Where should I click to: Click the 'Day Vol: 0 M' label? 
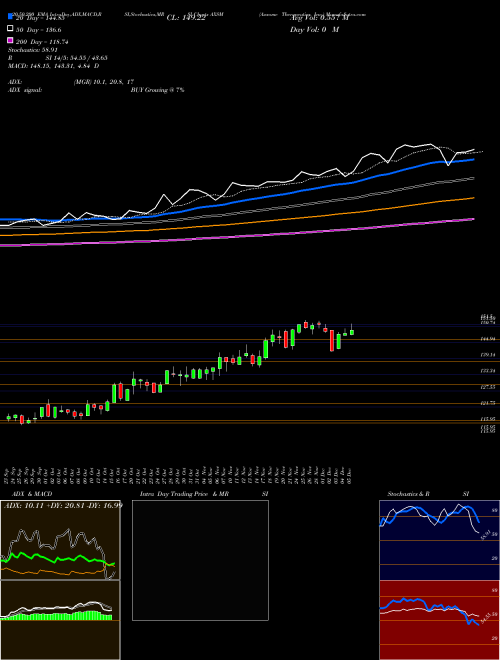coord(314,30)
